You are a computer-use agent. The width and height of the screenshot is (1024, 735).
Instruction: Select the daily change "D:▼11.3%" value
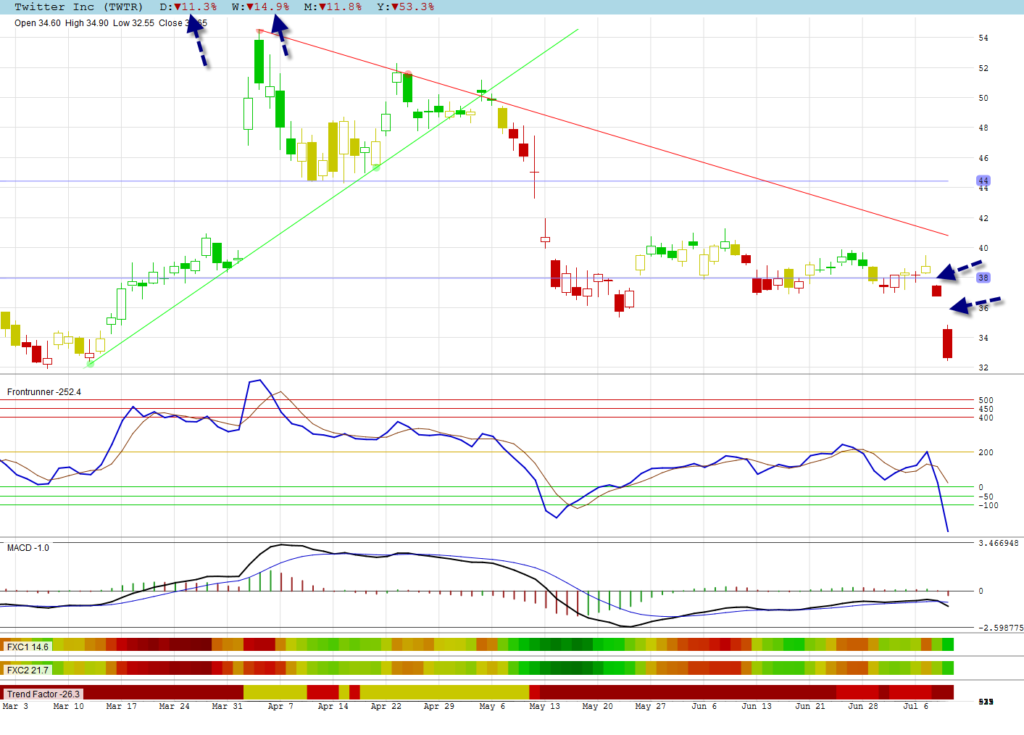pyautogui.click(x=188, y=7)
